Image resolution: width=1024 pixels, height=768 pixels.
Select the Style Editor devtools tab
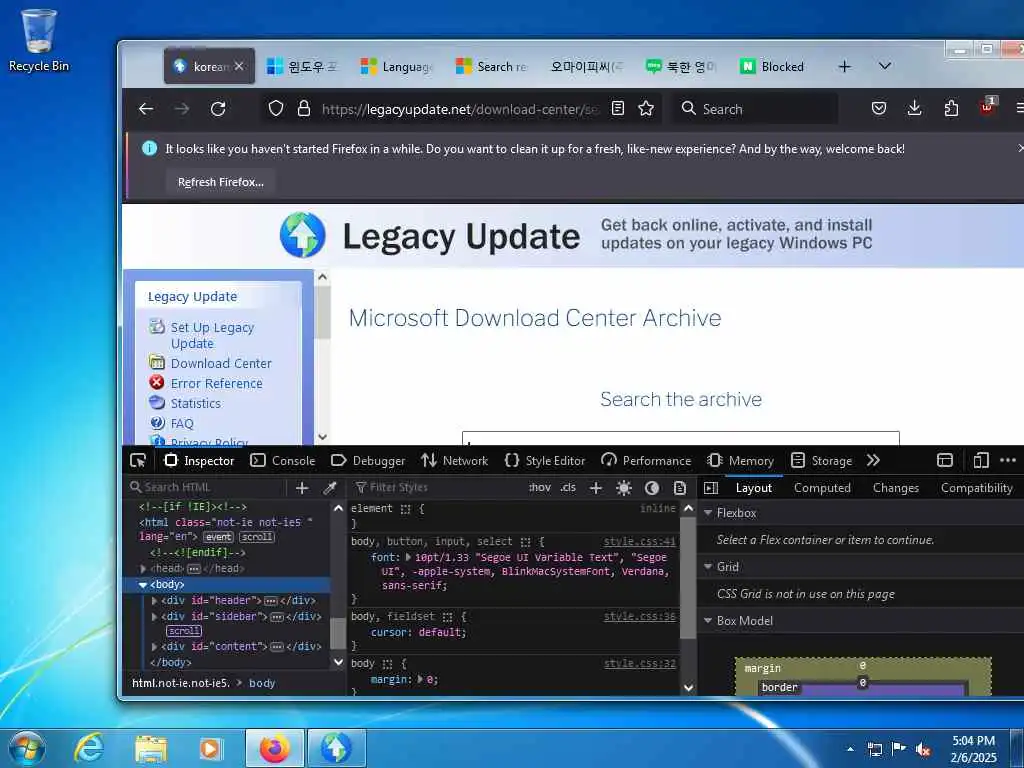[545, 460]
